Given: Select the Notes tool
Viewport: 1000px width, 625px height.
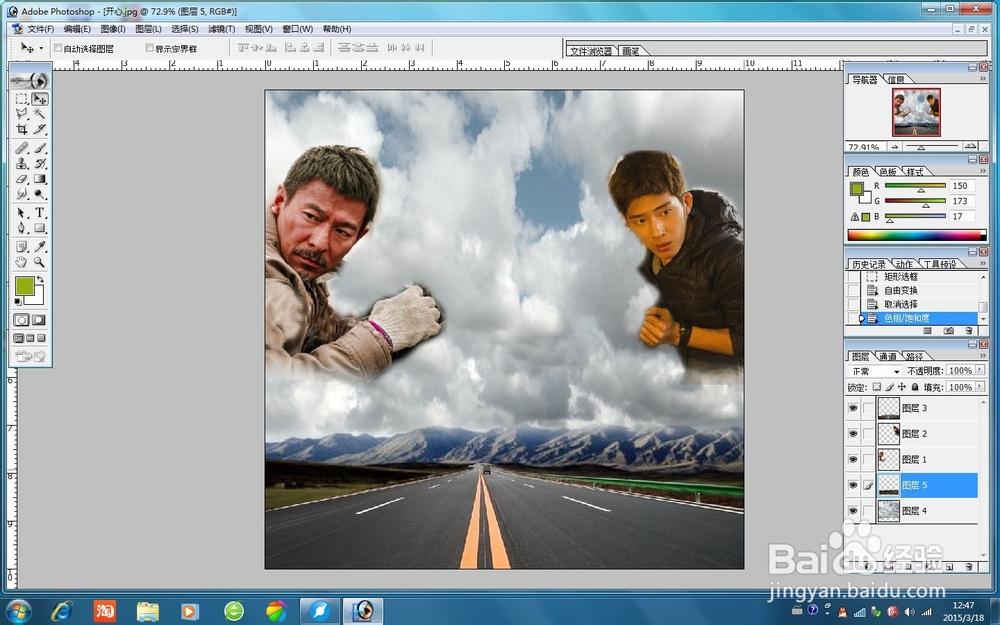Looking at the screenshot, I should (x=22, y=247).
